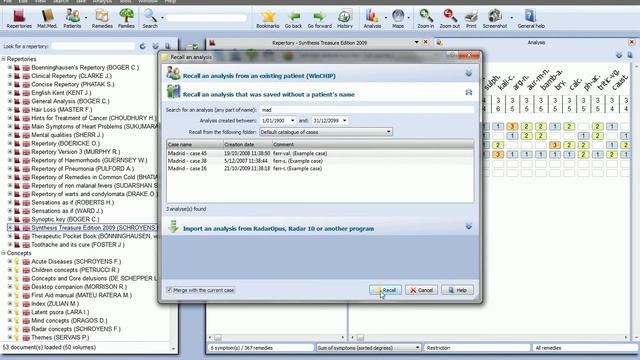This screenshot has width=640, height=360.
Task: Select Clinical Repertory (CLARKE J.) item
Action: point(71,76)
